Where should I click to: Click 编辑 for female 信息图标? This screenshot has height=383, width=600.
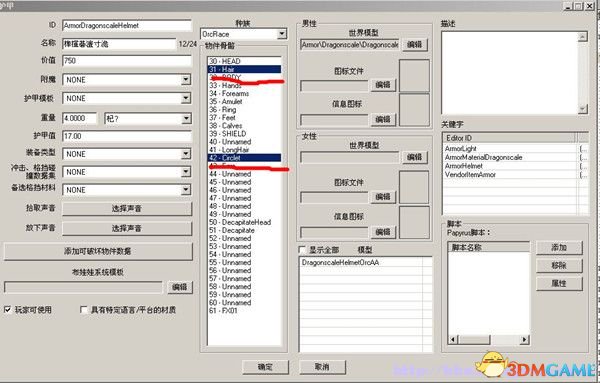383,232
